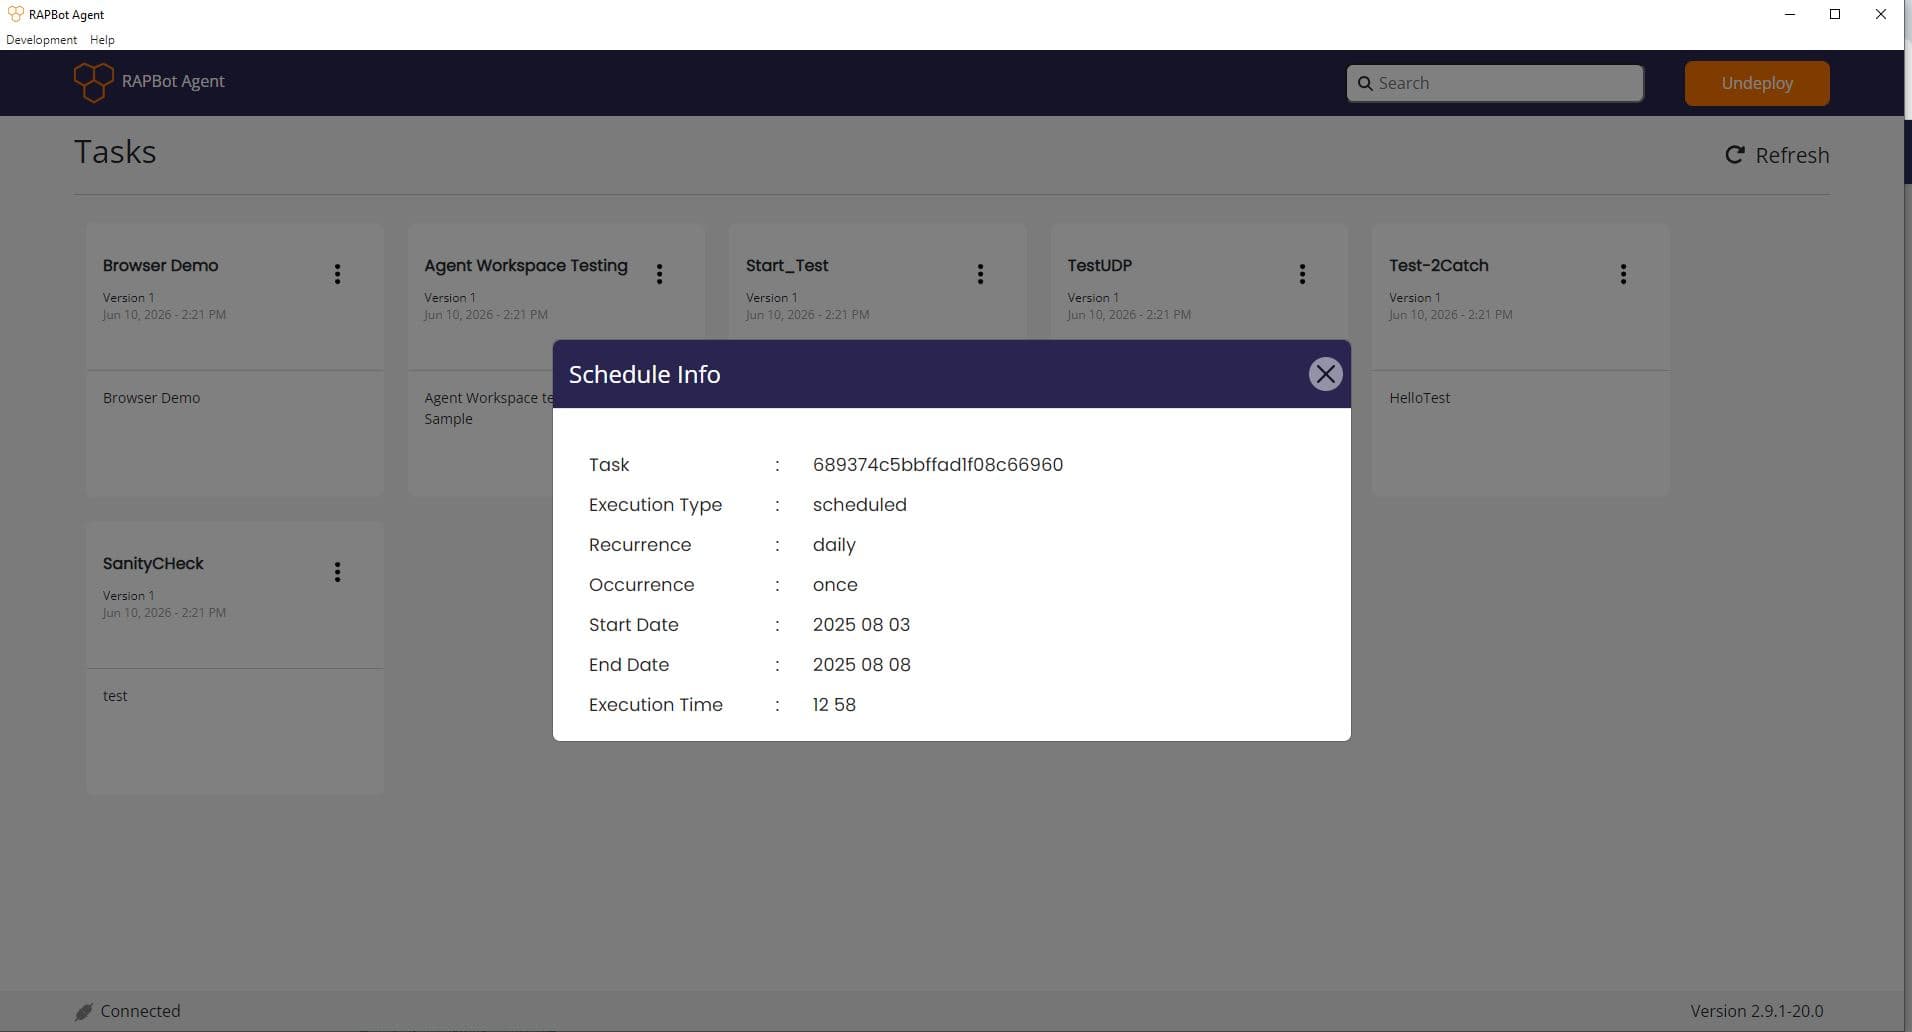Click the SanityCHeck description 'test'
This screenshot has width=1912, height=1032.
115,696
